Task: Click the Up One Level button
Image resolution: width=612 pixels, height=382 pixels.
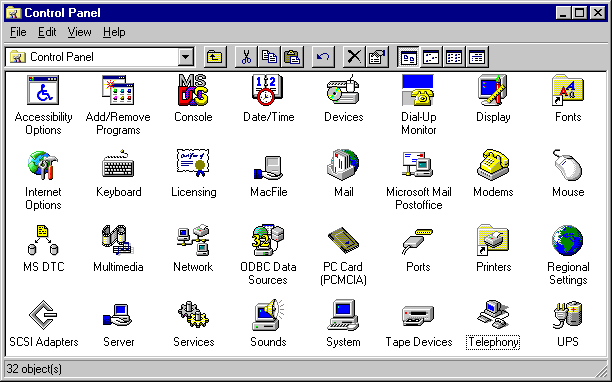Action: (215, 57)
